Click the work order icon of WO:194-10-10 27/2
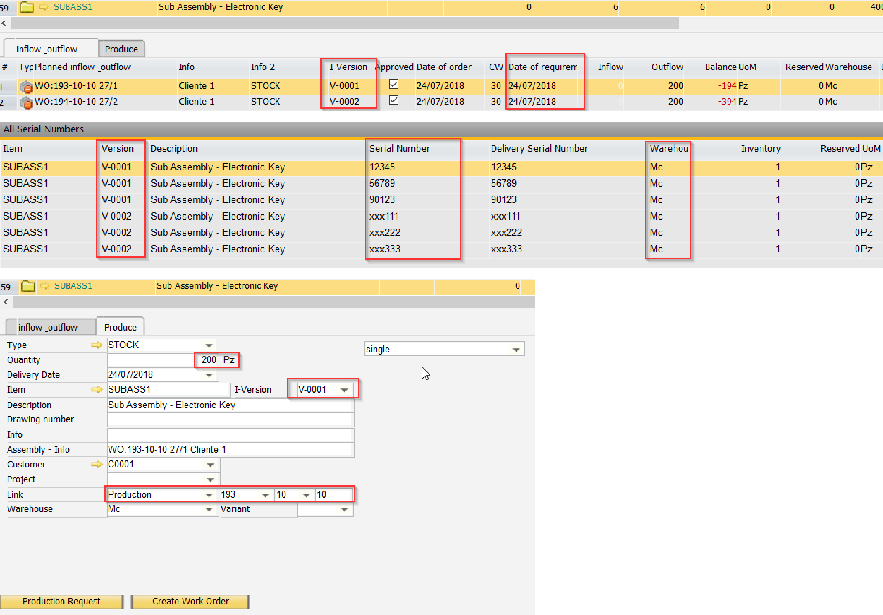The image size is (883, 615). (x=26, y=102)
